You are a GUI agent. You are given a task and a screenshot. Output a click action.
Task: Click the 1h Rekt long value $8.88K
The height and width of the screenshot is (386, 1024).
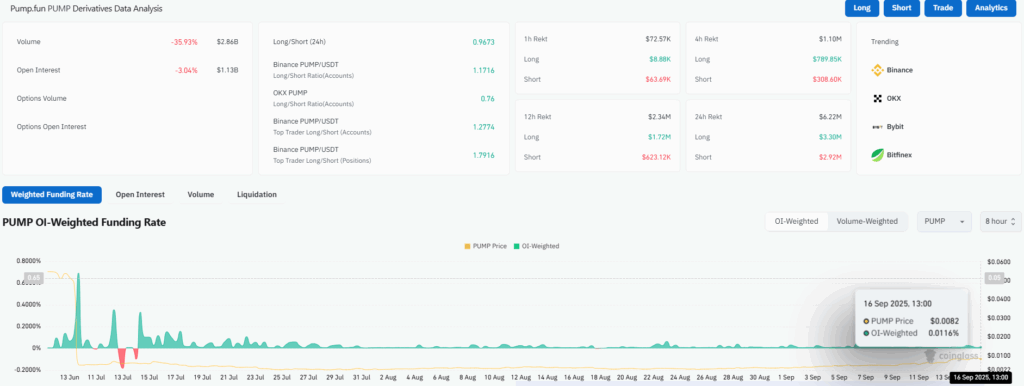click(660, 59)
